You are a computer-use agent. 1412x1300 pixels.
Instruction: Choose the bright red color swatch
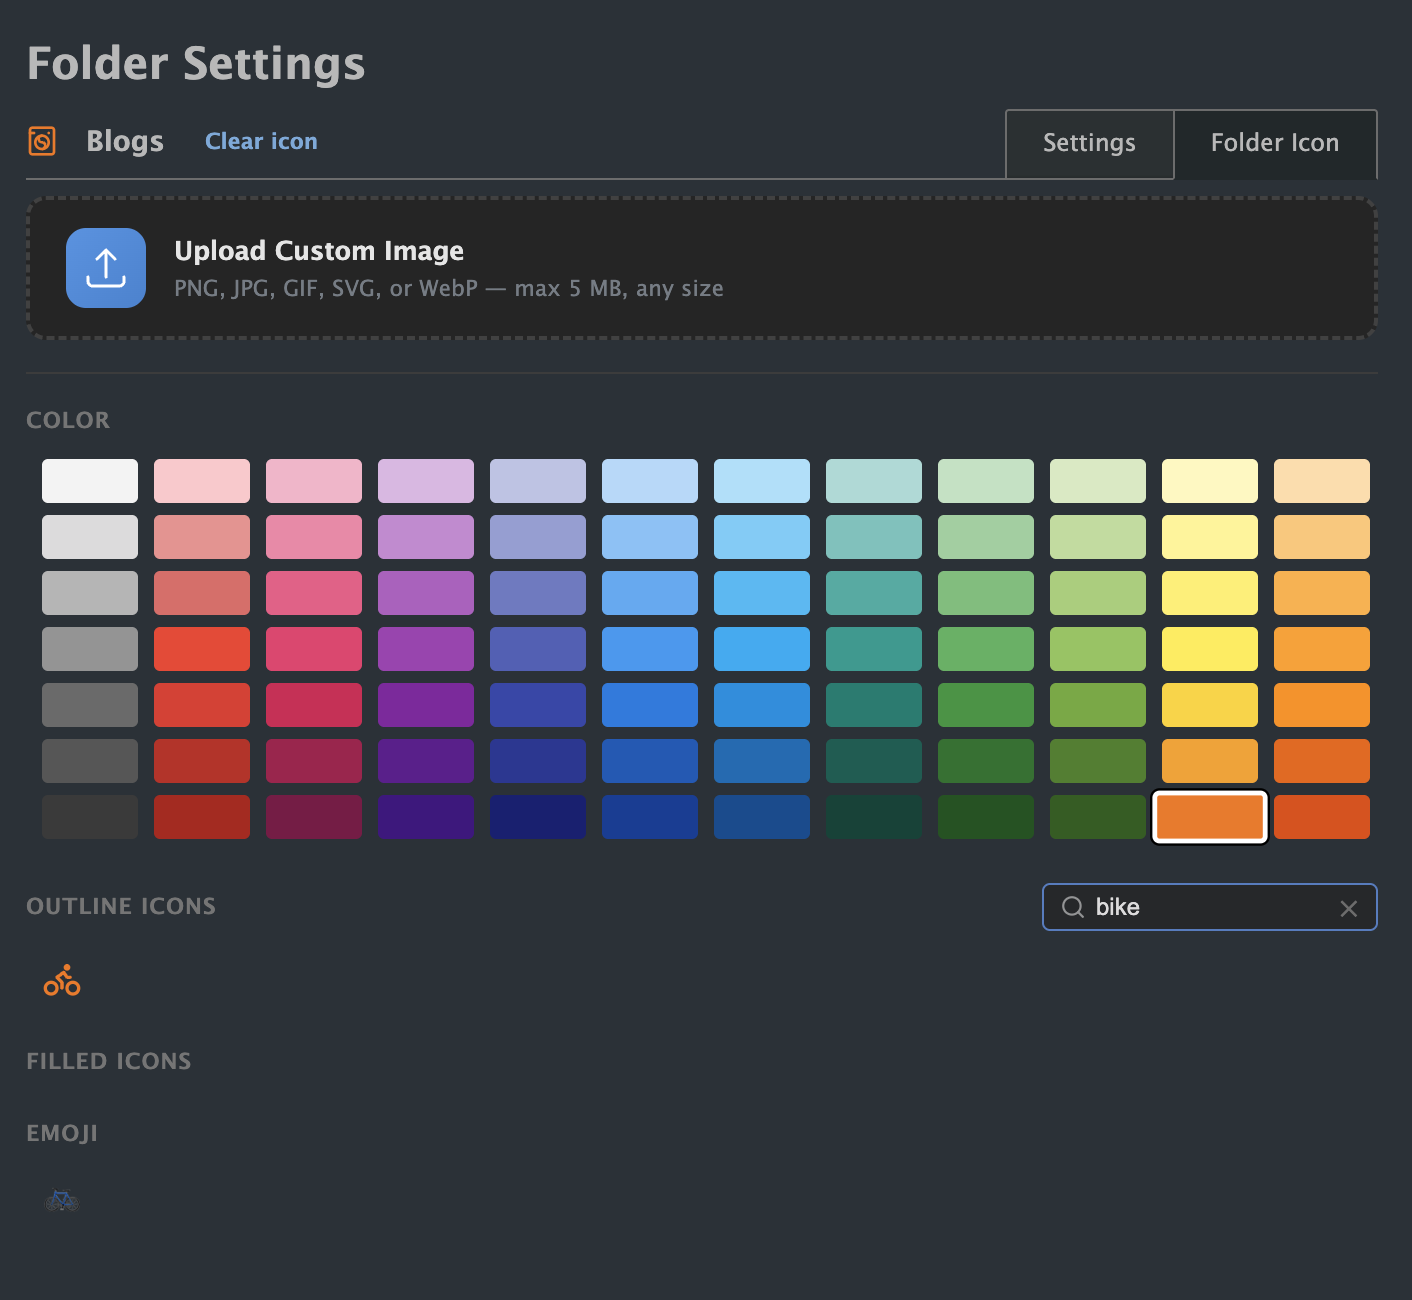(x=202, y=649)
